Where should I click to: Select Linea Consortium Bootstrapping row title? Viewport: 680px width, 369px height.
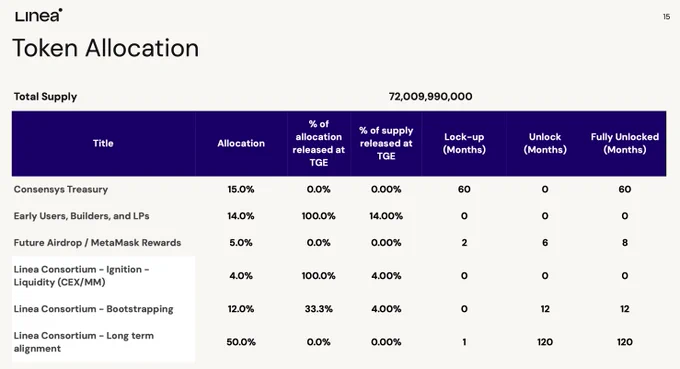point(93,309)
